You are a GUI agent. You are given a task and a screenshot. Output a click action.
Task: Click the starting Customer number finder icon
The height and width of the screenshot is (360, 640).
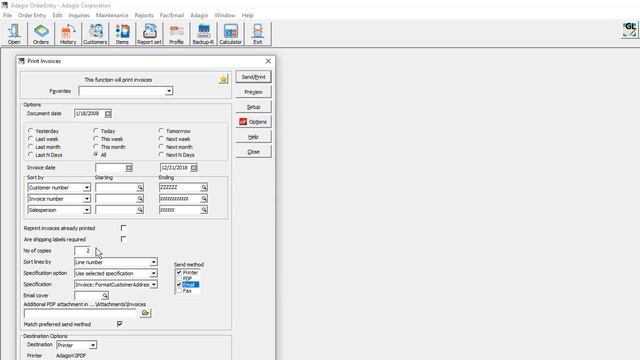140,188
